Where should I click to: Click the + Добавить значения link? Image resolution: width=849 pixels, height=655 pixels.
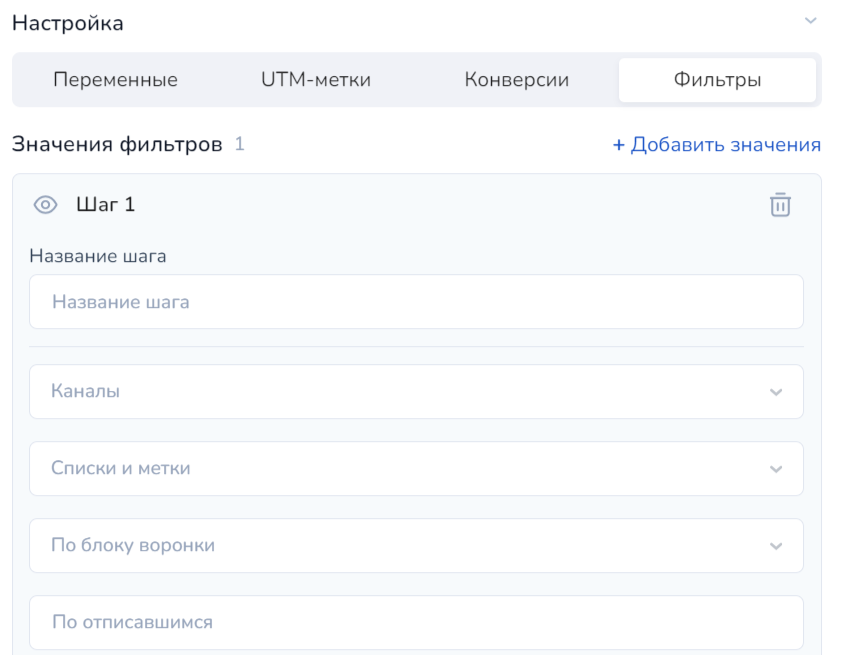click(716, 145)
